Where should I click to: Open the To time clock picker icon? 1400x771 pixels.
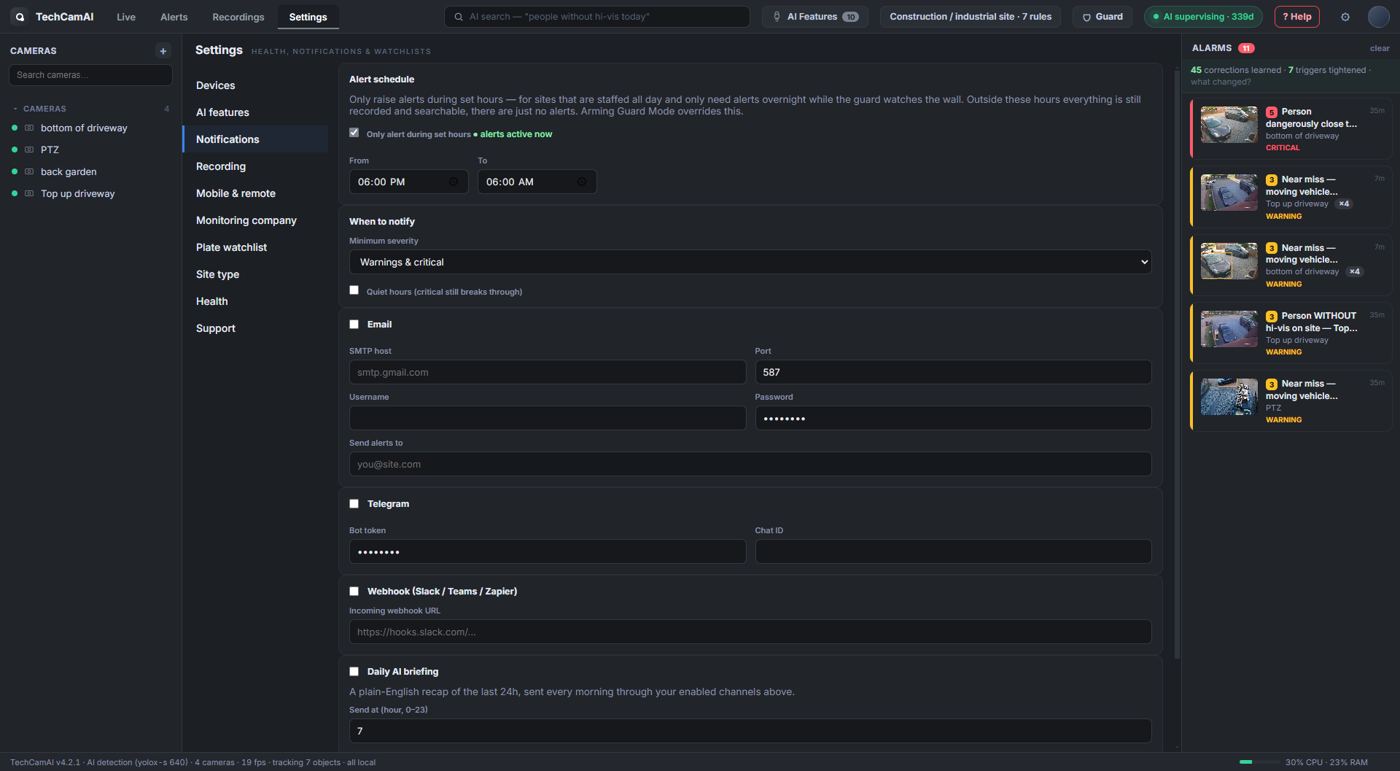pyautogui.click(x=582, y=182)
